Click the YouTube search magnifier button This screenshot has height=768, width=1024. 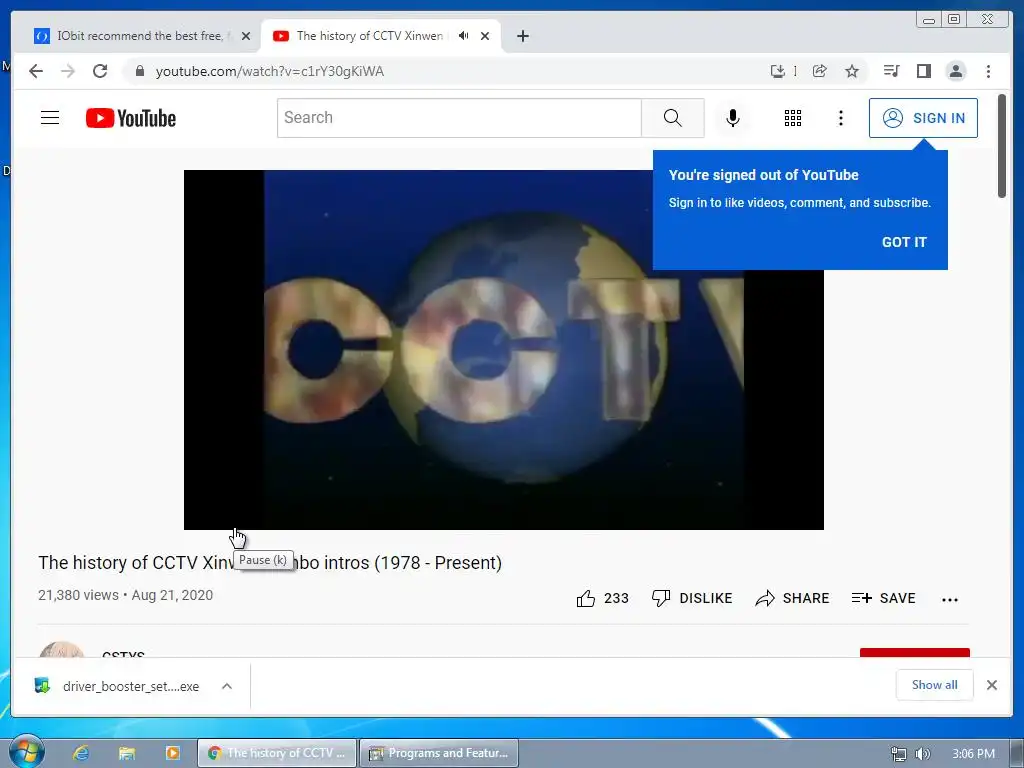point(673,118)
